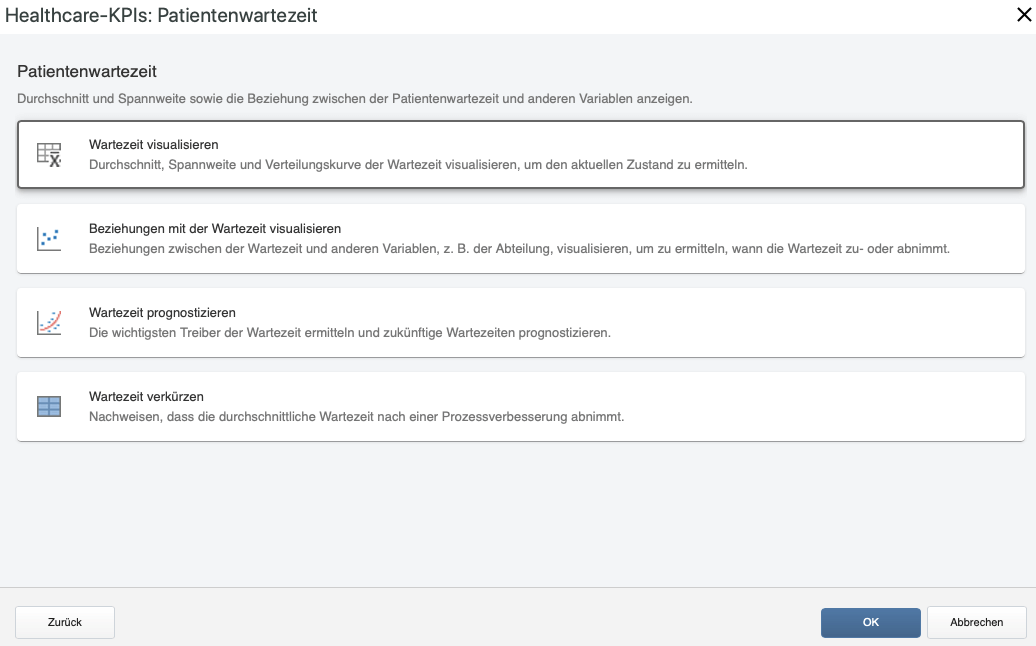Click the table-with-X icon for Wartezeit visualisieren

(x=49, y=155)
